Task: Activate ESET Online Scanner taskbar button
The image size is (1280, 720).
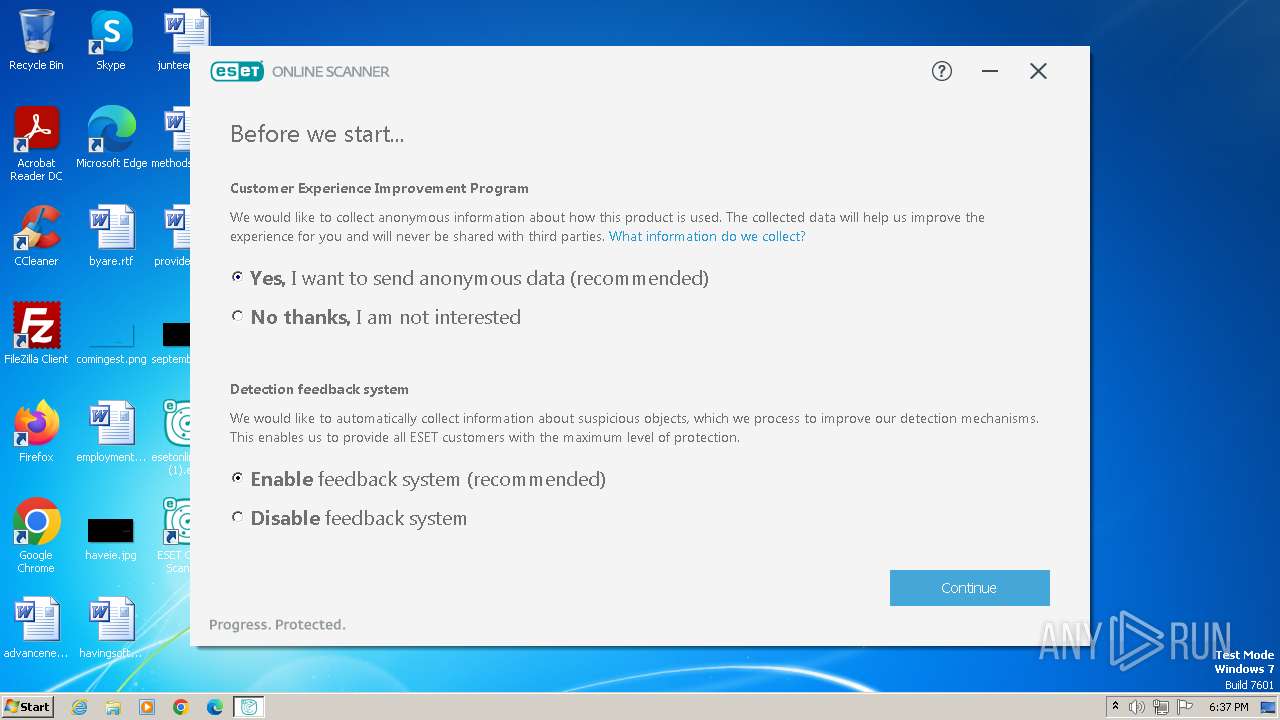Action: click(x=249, y=707)
